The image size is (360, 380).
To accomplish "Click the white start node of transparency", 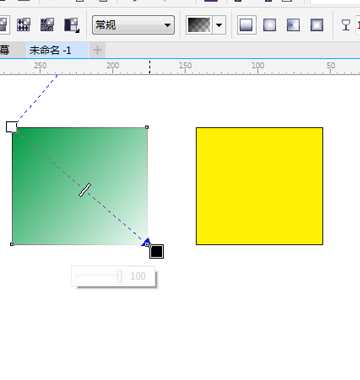I will [x=11, y=127].
